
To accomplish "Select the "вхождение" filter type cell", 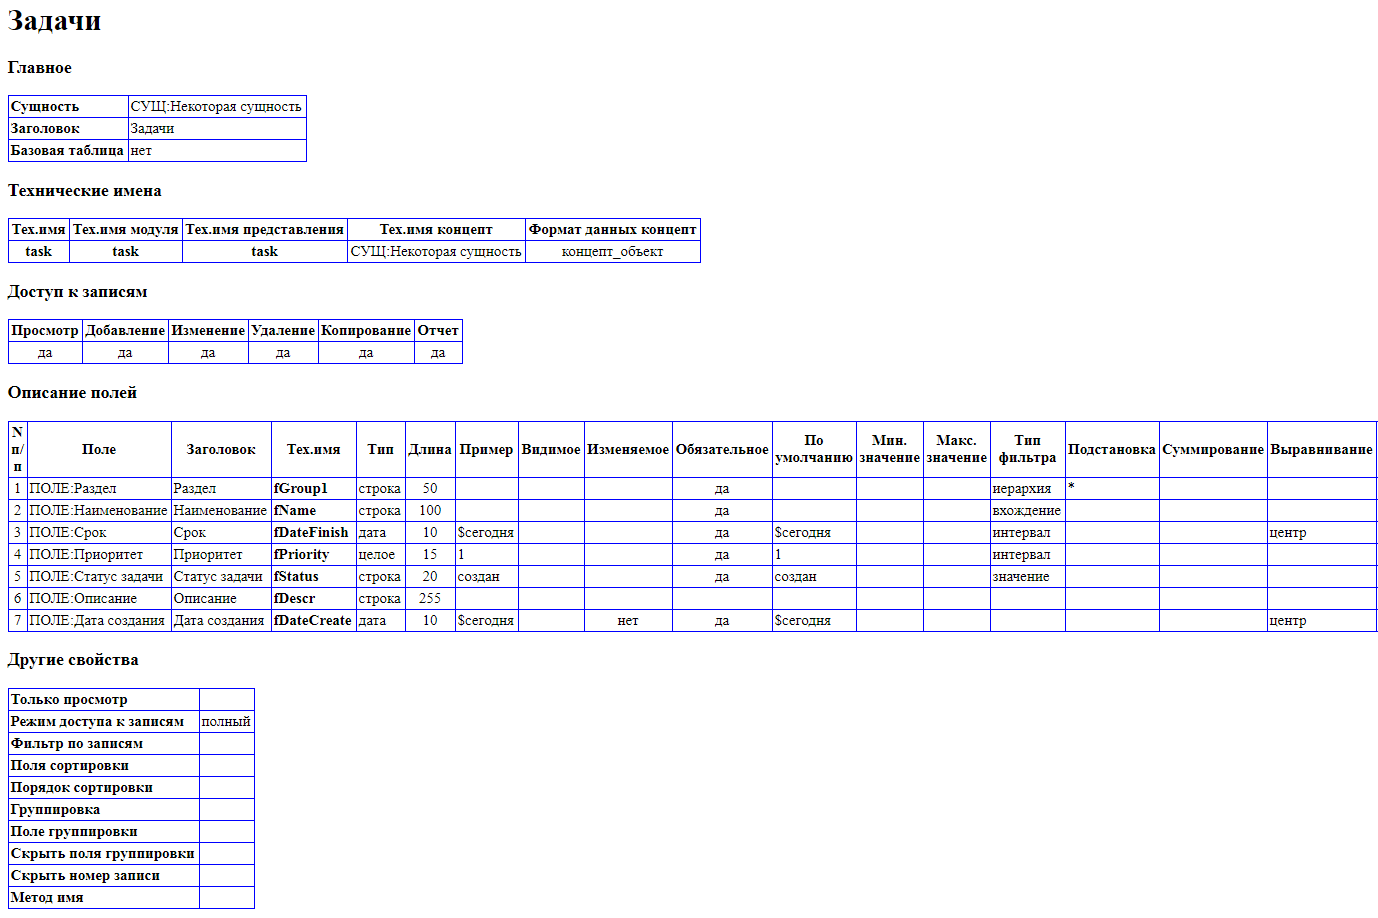I will tap(1027, 510).
